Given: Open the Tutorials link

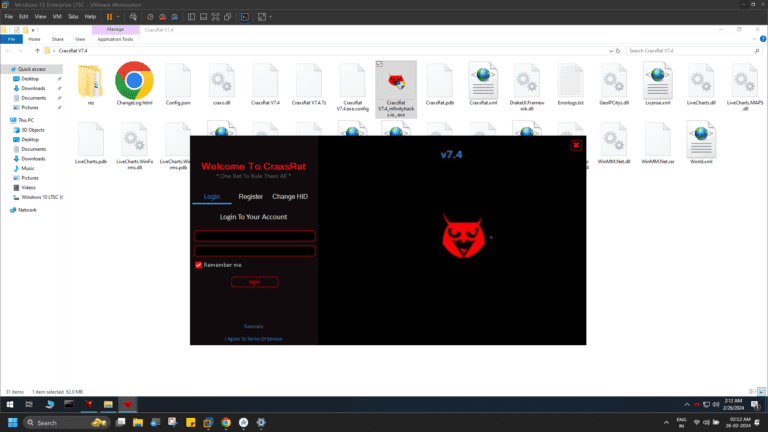Looking at the screenshot, I should click(x=253, y=326).
